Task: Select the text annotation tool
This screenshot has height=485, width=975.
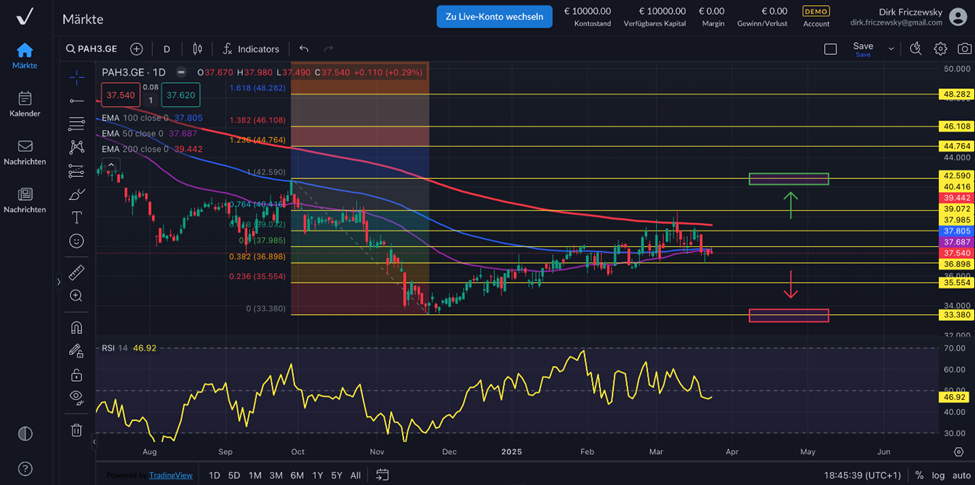Action: [76, 217]
